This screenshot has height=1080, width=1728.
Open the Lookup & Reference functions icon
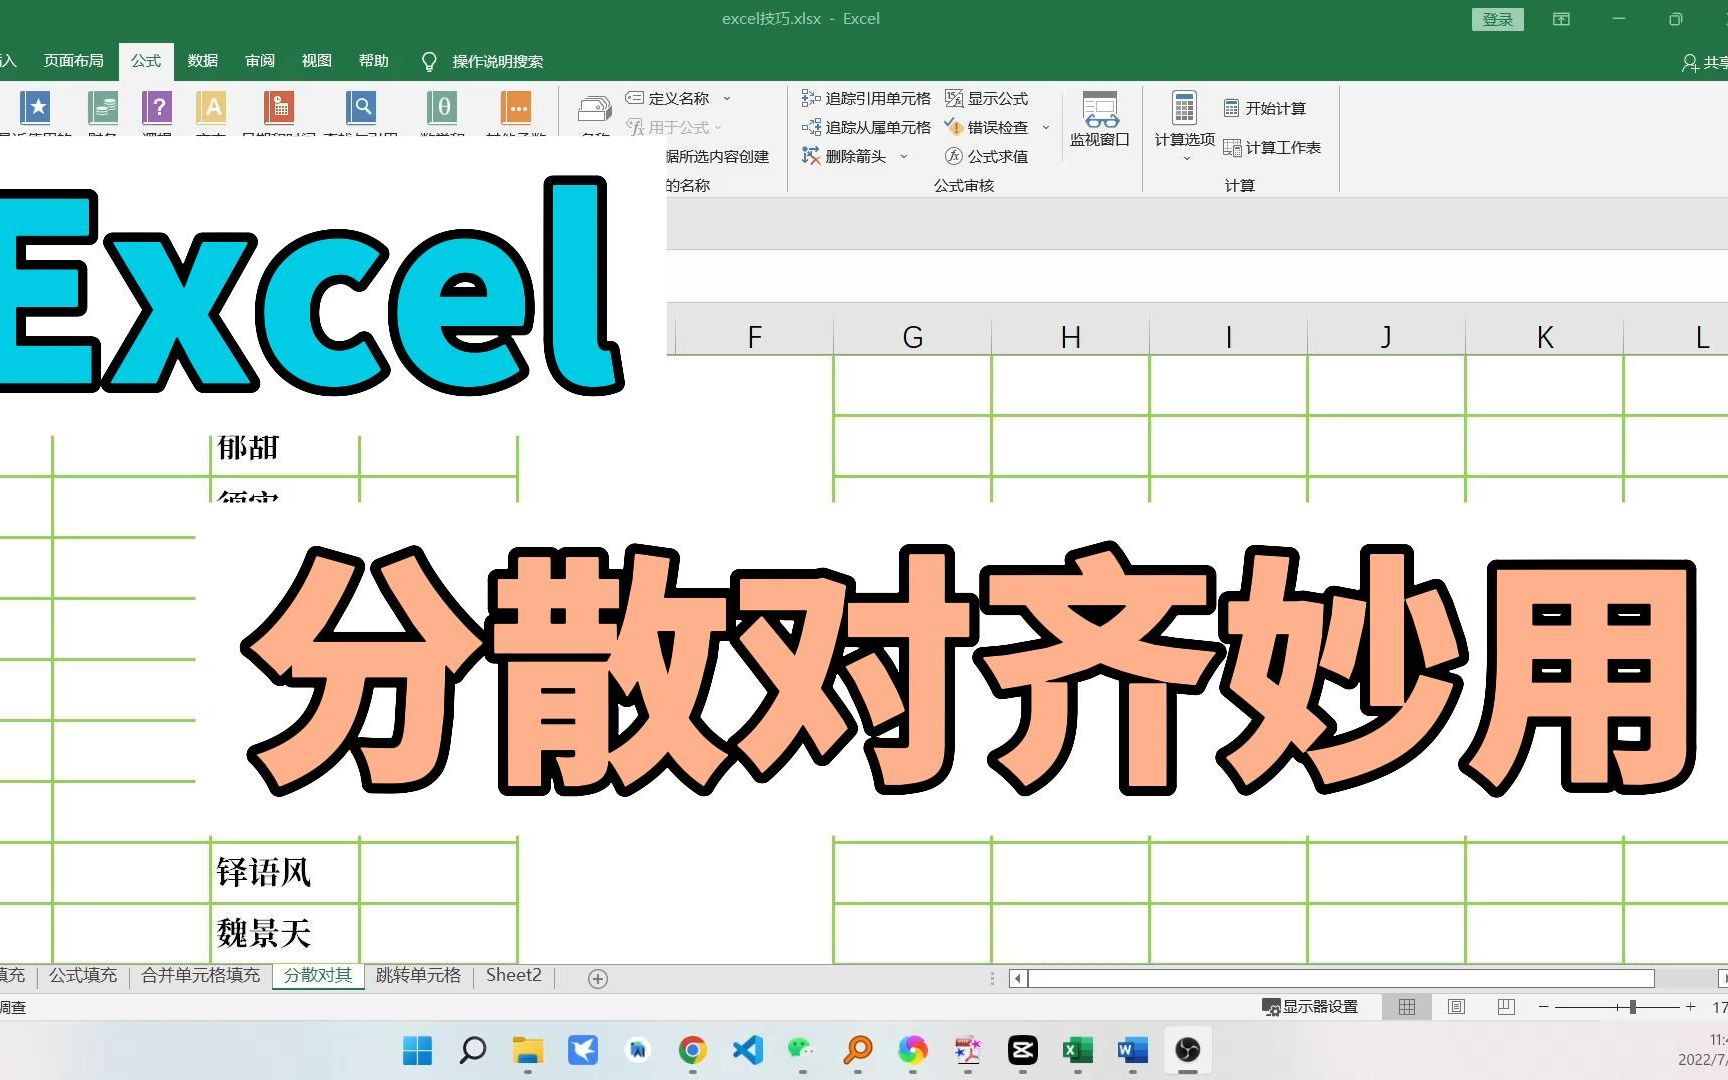[x=361, y=107]
